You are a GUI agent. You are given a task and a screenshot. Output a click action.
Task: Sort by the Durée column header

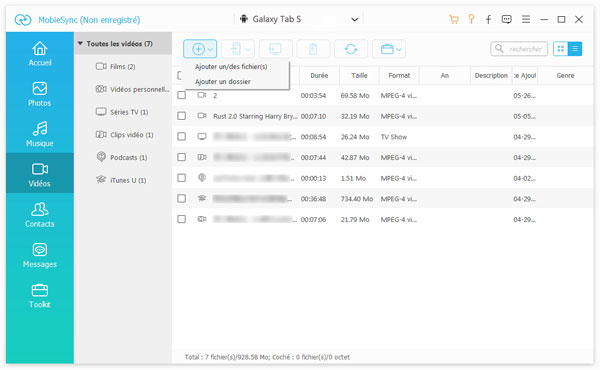click(319, 75)
